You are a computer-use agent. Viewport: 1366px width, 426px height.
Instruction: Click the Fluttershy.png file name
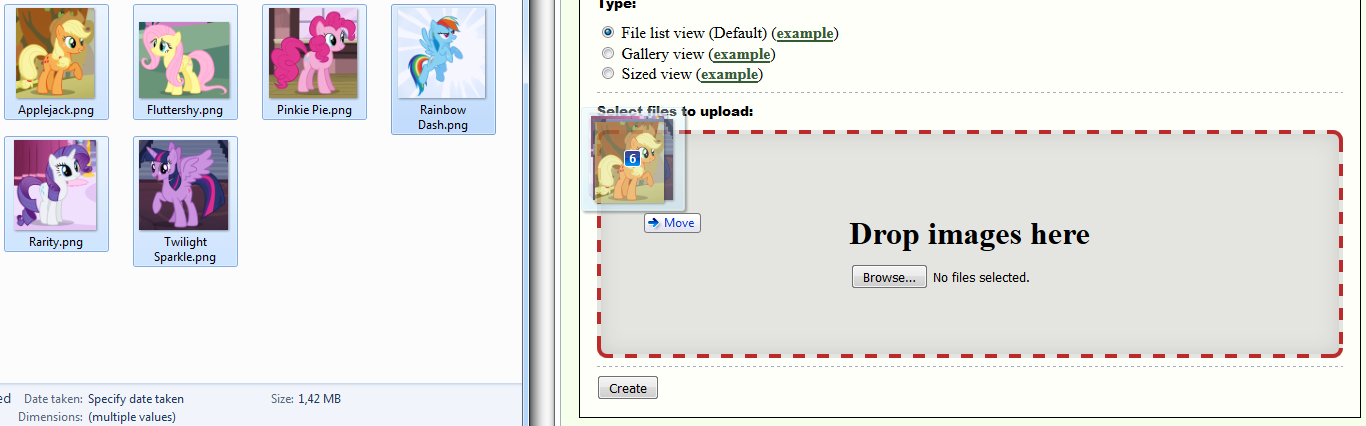pos(185,110)
